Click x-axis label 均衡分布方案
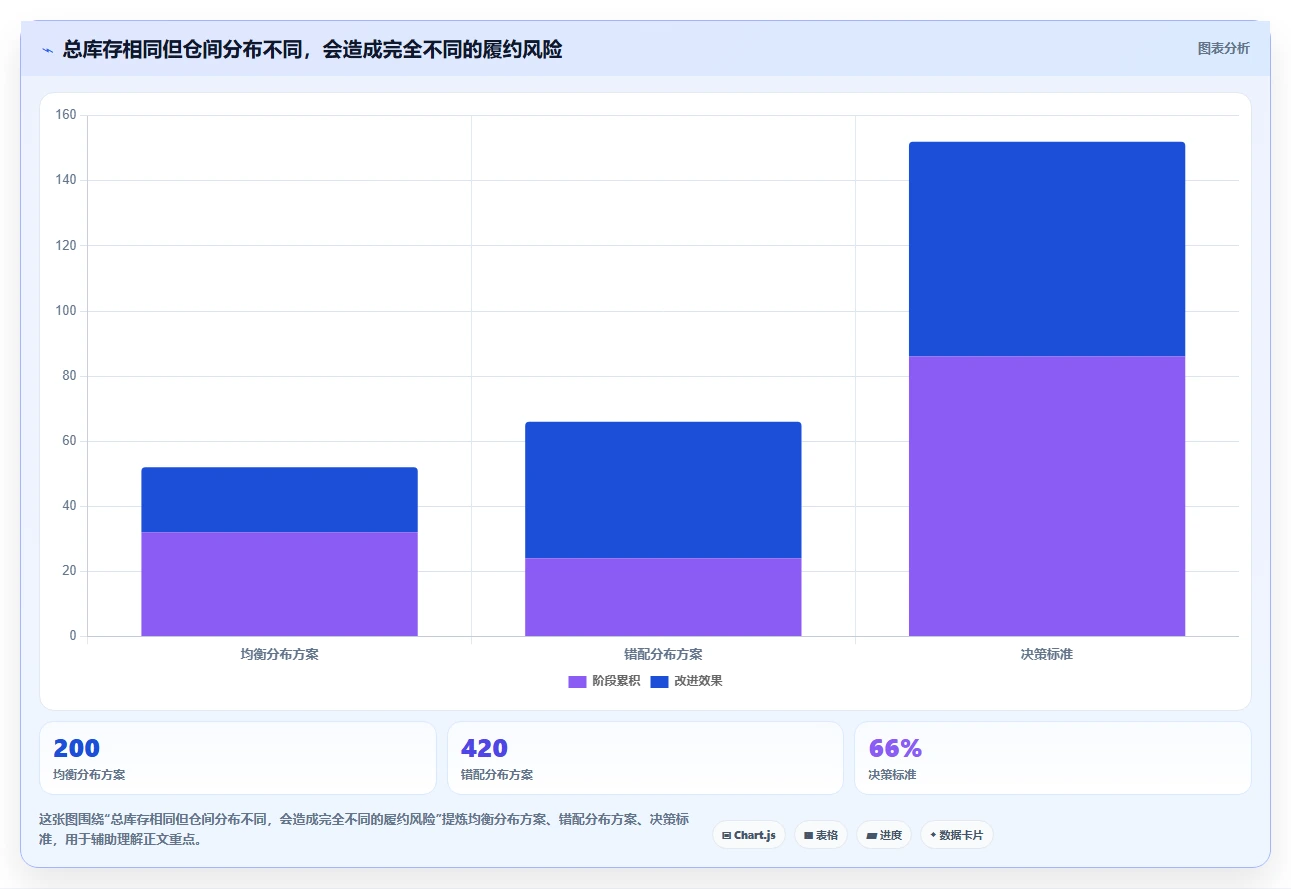The width and height of the screenshot is (1291, 889). coord(279,655)
